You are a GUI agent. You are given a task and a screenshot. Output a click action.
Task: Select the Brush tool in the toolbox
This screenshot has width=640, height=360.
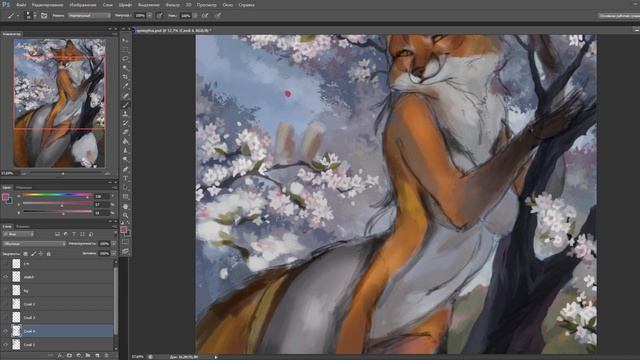[x=125, y=105]
